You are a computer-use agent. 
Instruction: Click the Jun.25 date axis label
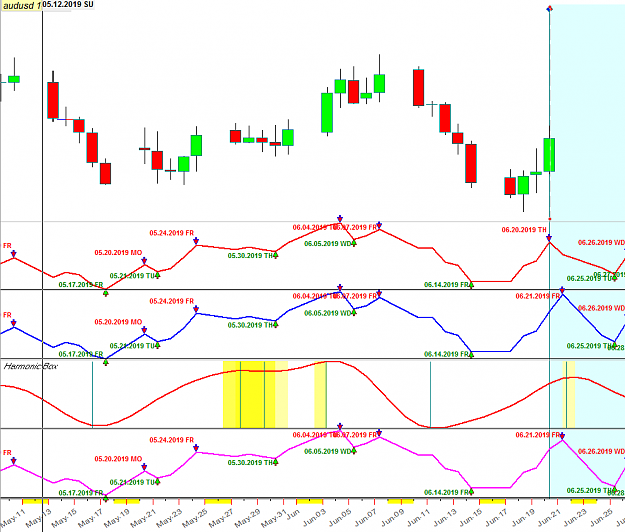point(601,517)
